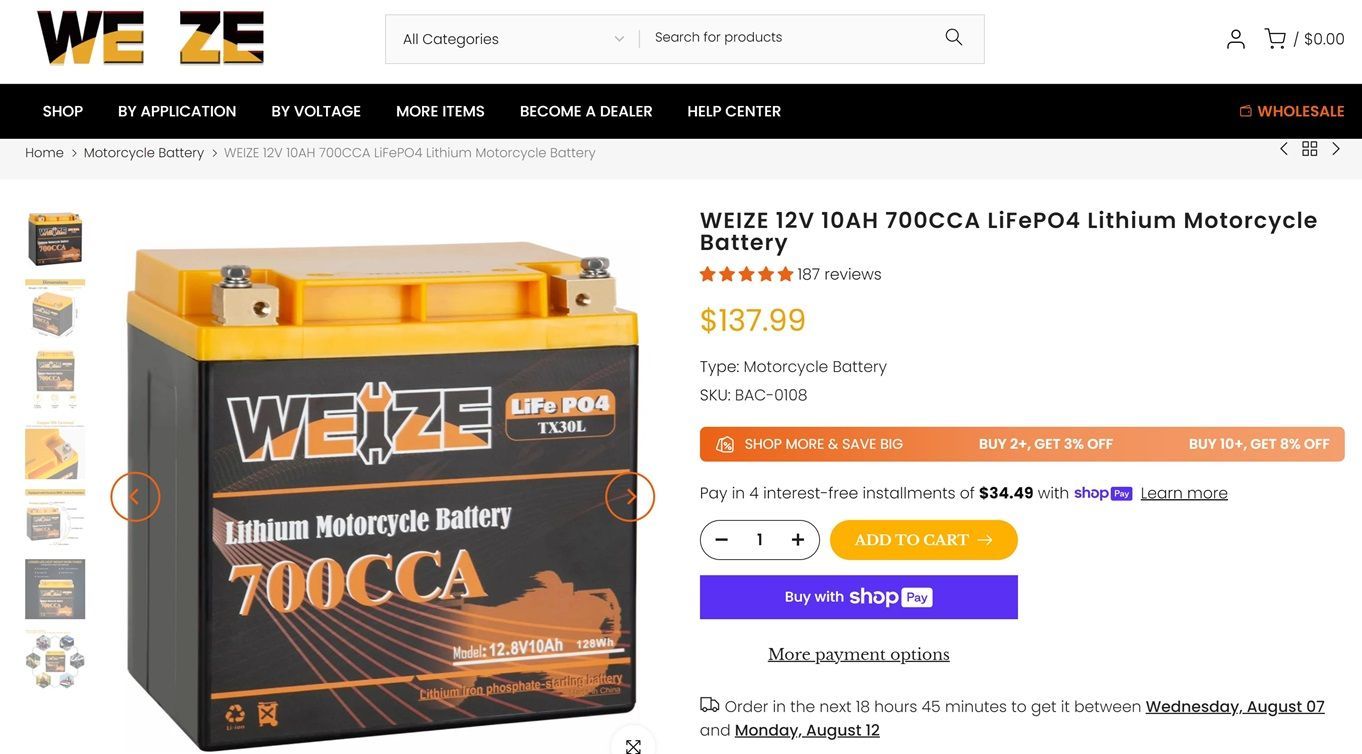Go to next product arrow in breadcrumb bar
This screenshot has width=1362, height=754.
pyautogui.click(x=1336, y=149)
